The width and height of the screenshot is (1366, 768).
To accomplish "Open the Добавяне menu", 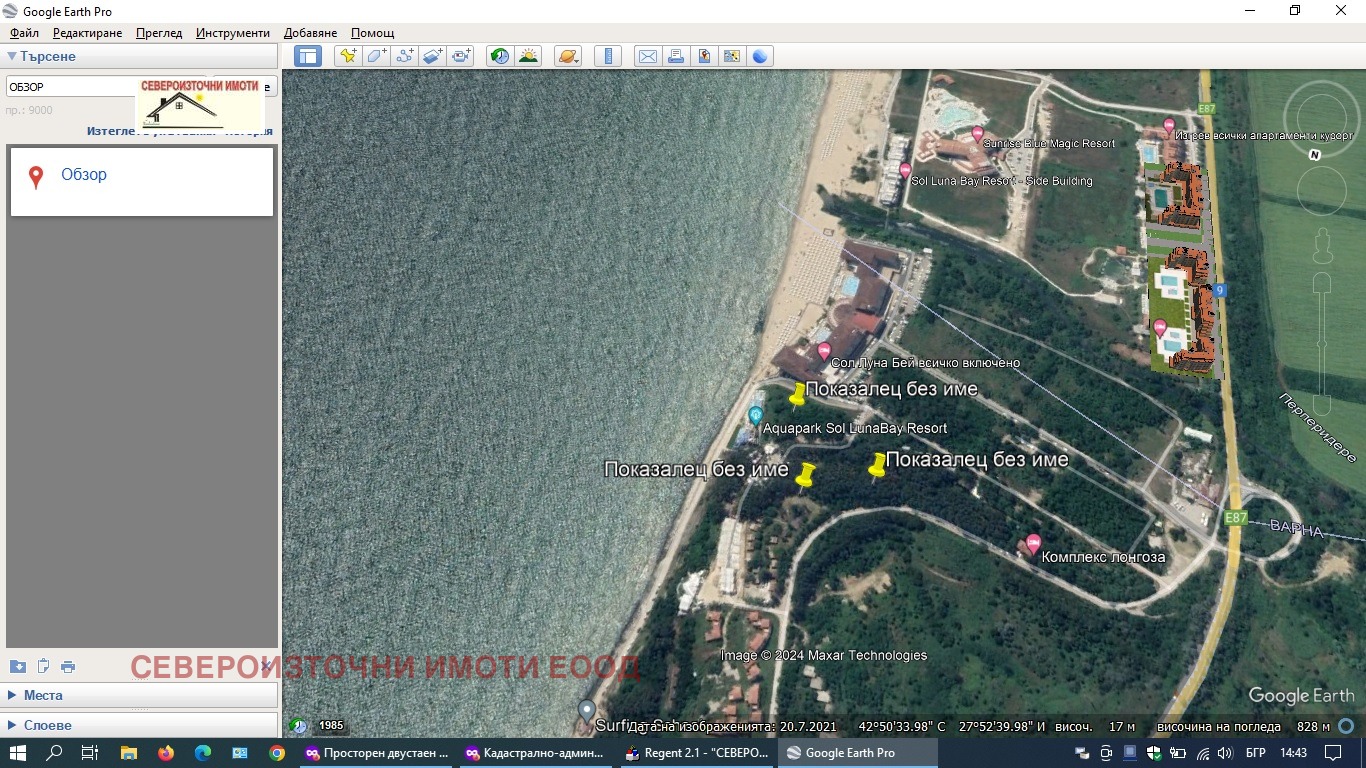I will coord(310,33).
